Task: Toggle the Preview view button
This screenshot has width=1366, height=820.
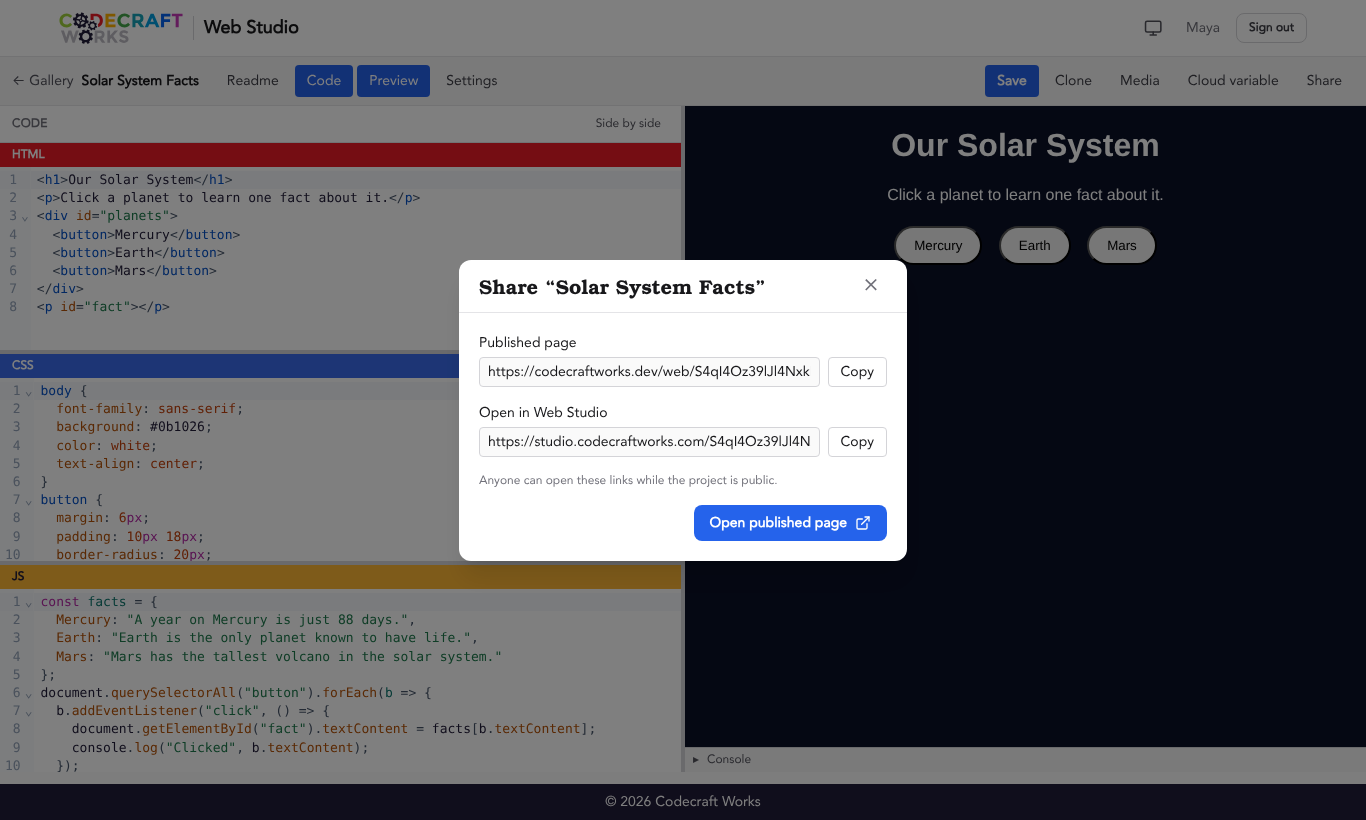Action: coord(394,81)
